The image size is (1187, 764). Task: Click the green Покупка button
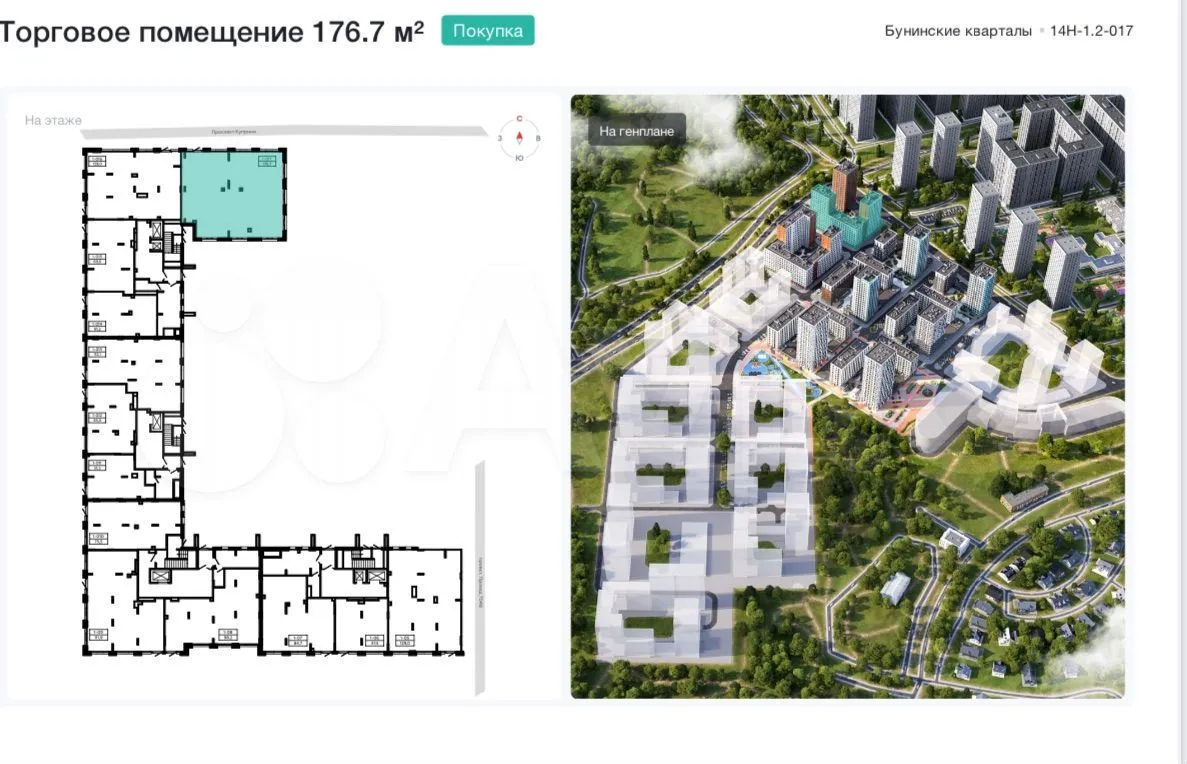point(488,31)
